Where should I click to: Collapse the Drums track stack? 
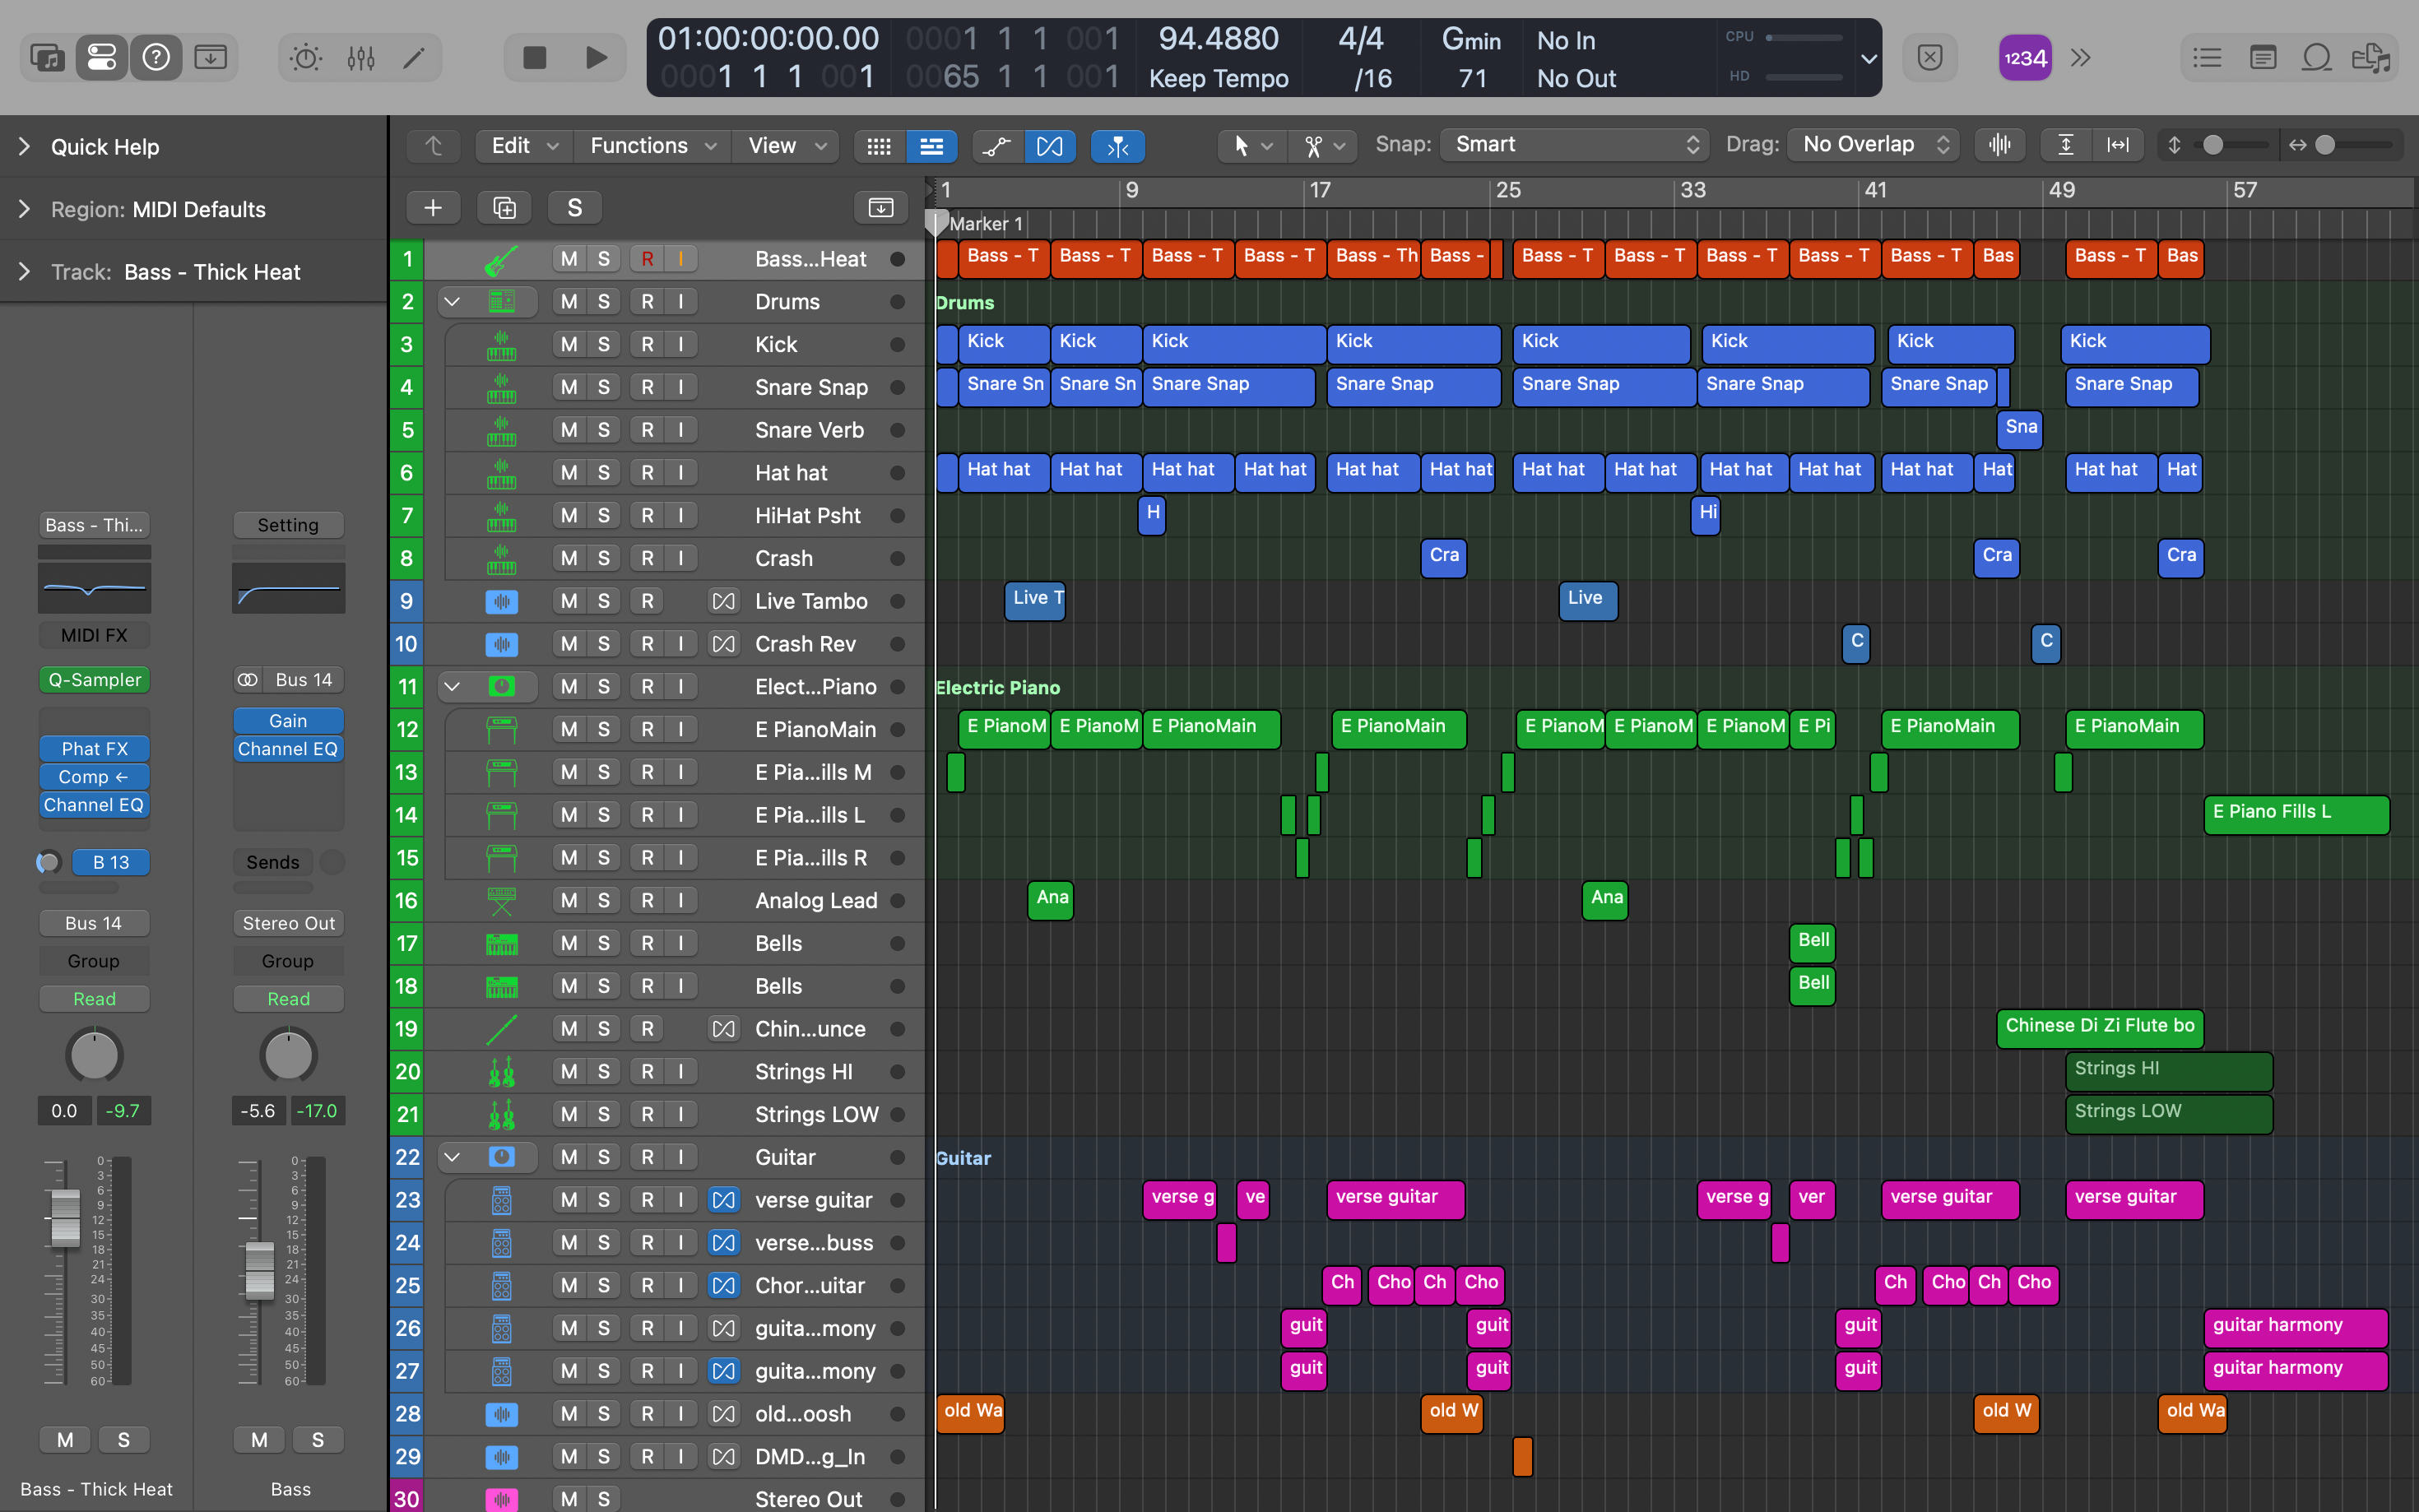point(452,302)
